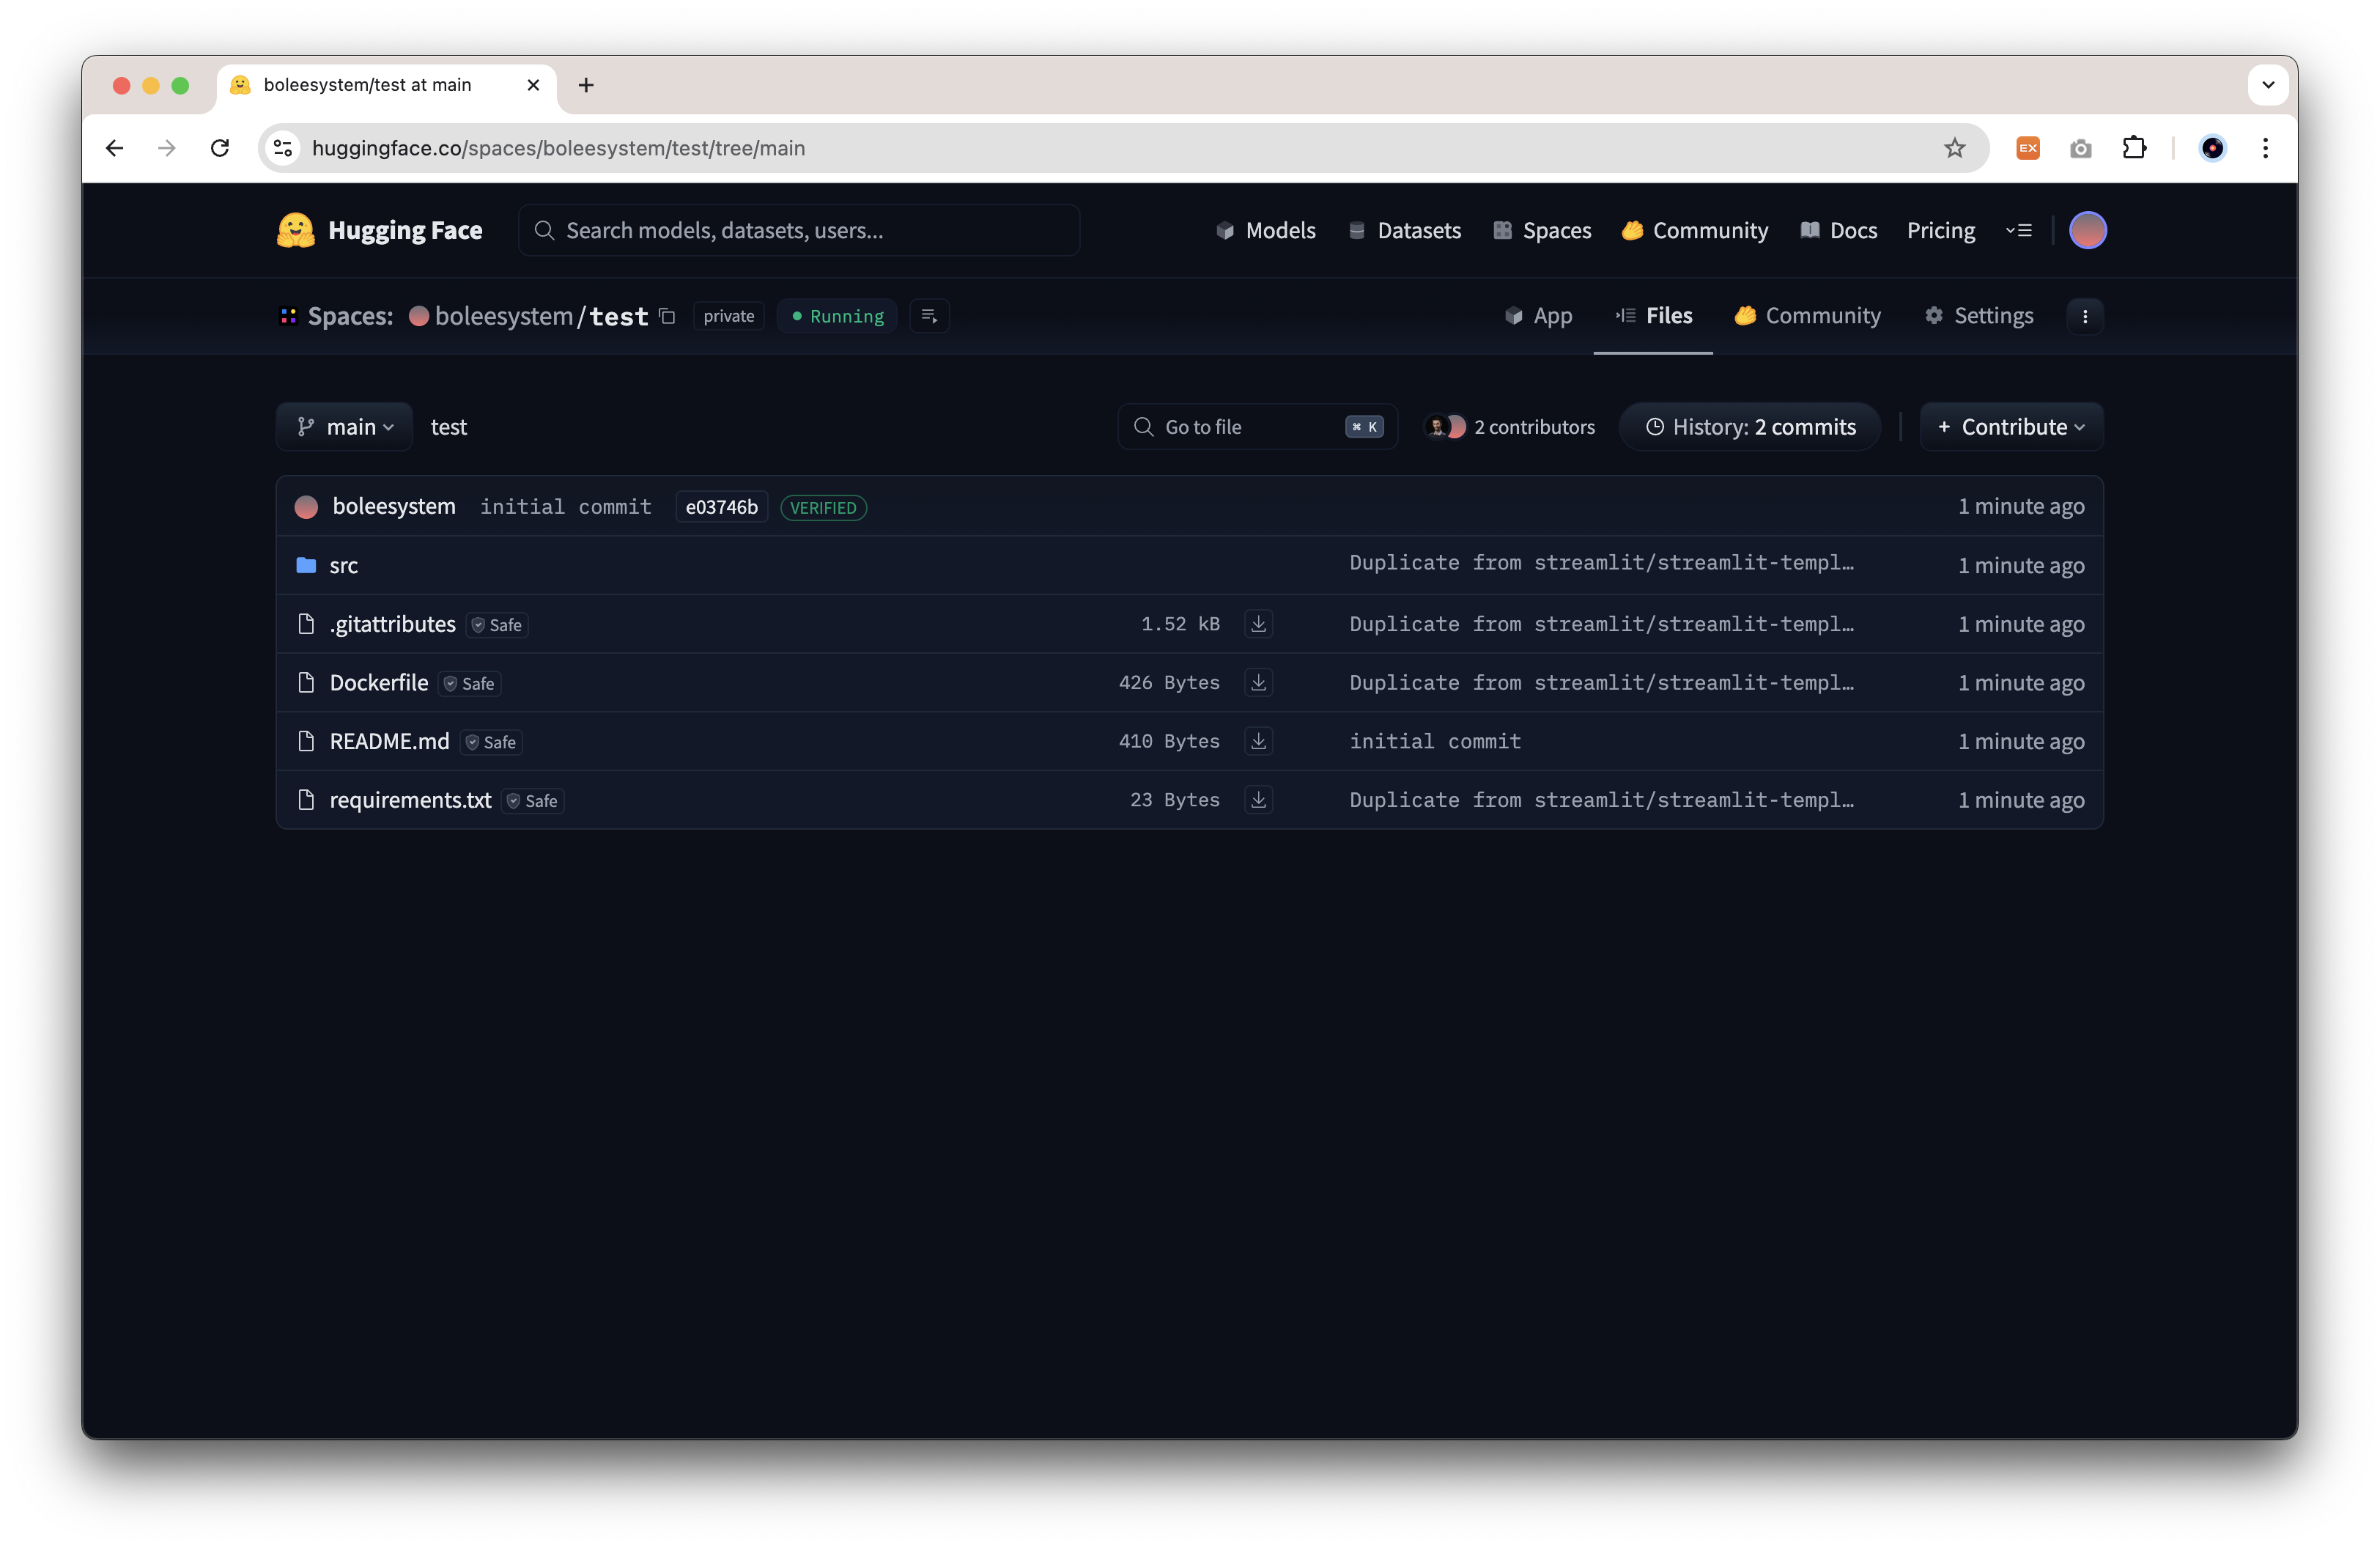Screen dimensions: 2380x1548
Task: Expand the main branch dropdown
Action: tap(345, 427)
